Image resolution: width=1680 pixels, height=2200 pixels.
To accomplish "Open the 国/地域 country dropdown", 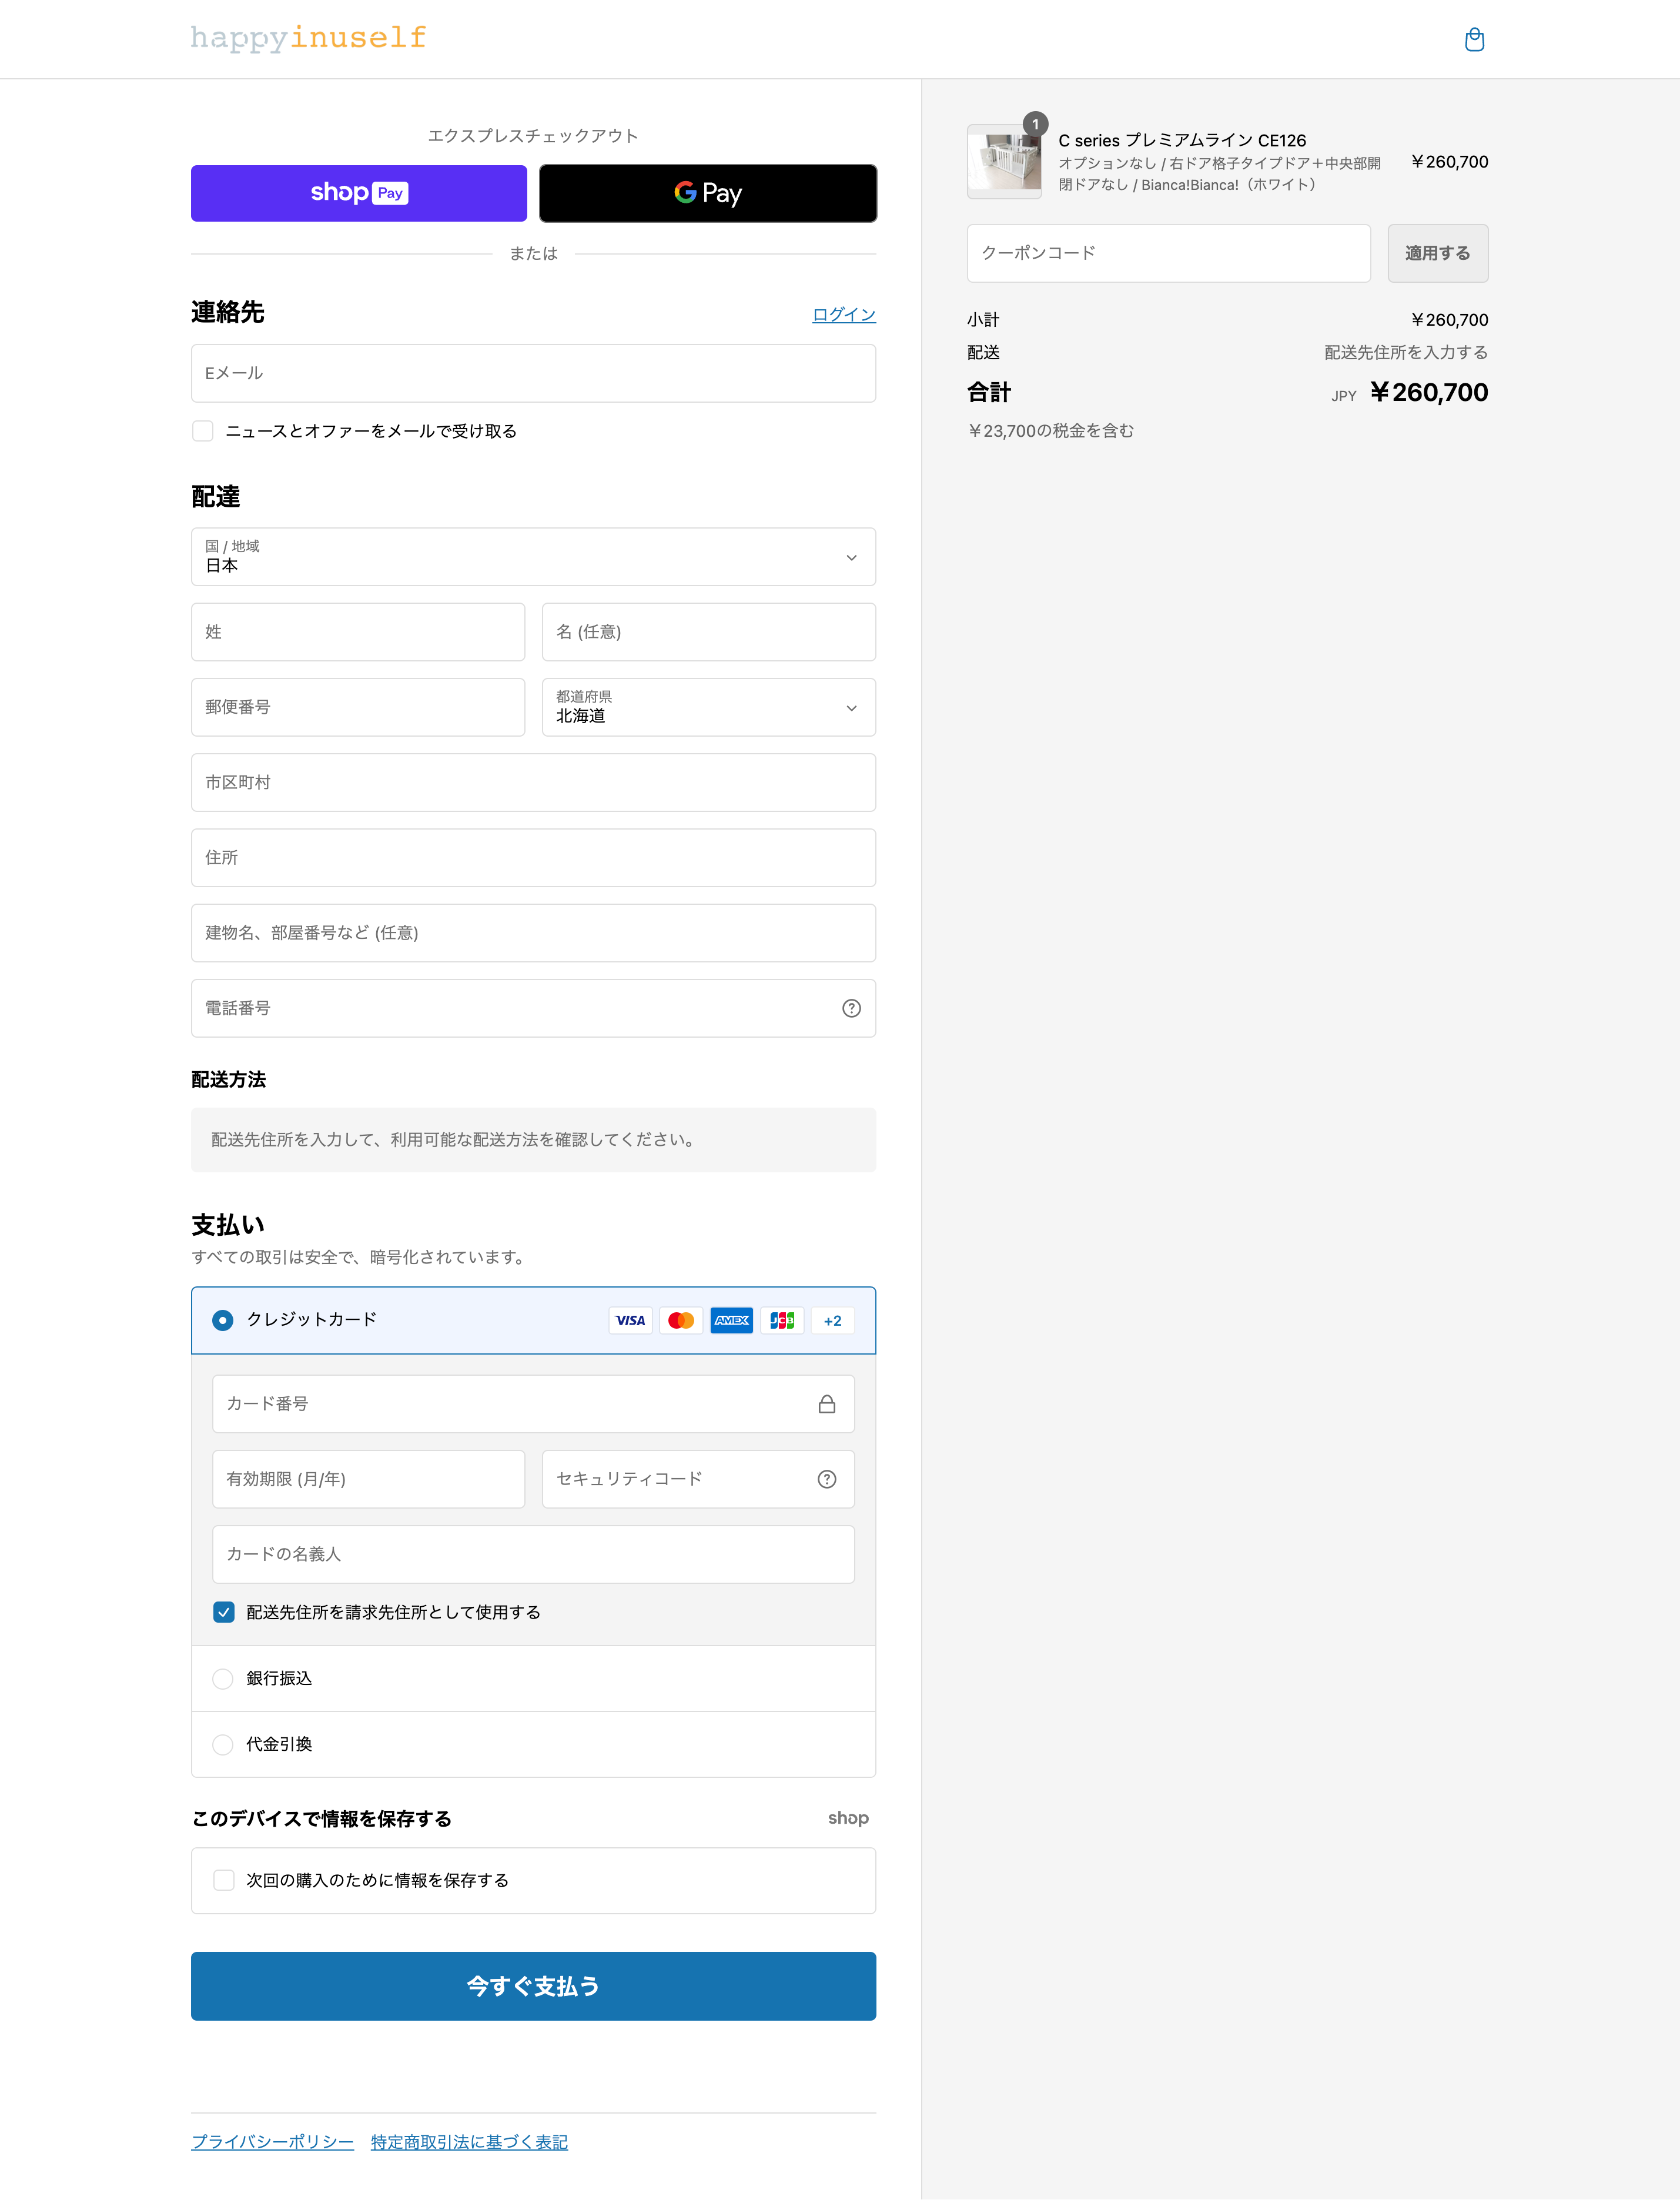I will (x=533, y=557).
